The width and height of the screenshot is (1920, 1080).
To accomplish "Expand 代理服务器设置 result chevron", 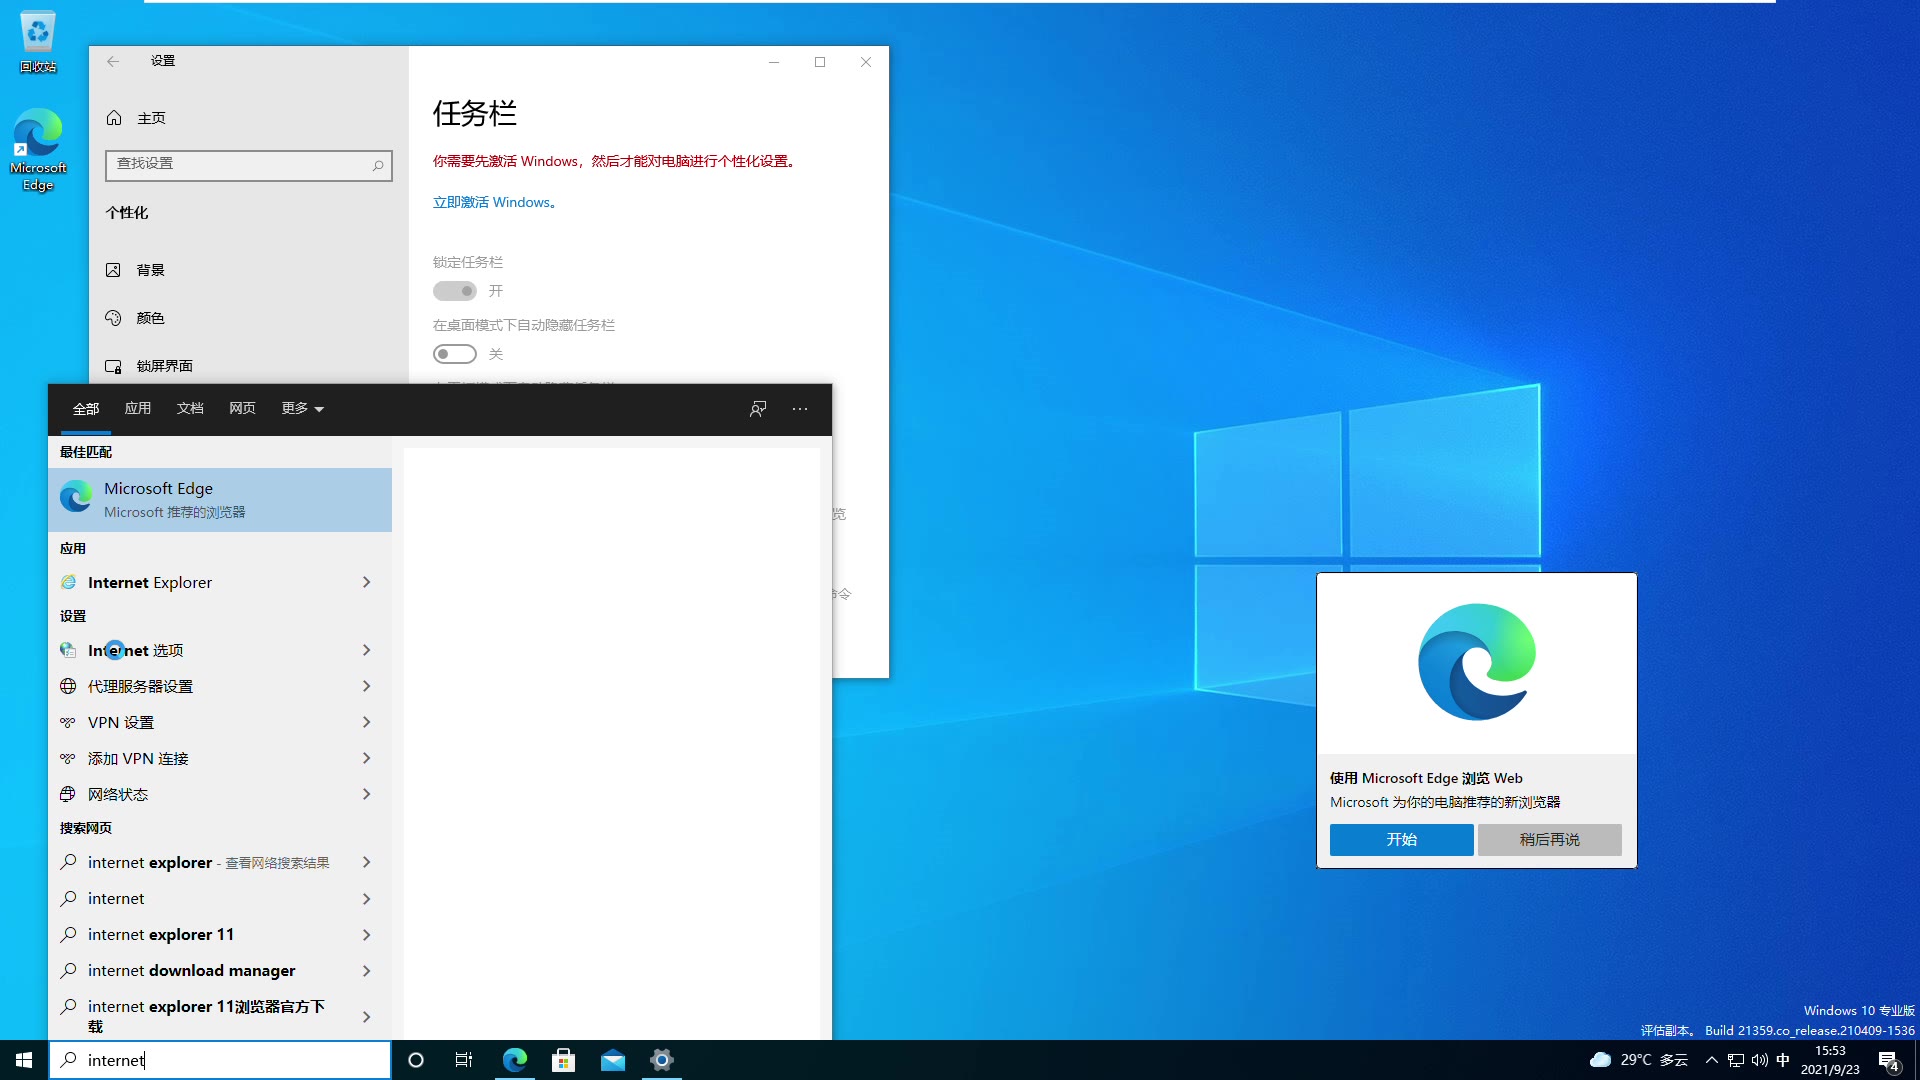I will pos(366,686).
